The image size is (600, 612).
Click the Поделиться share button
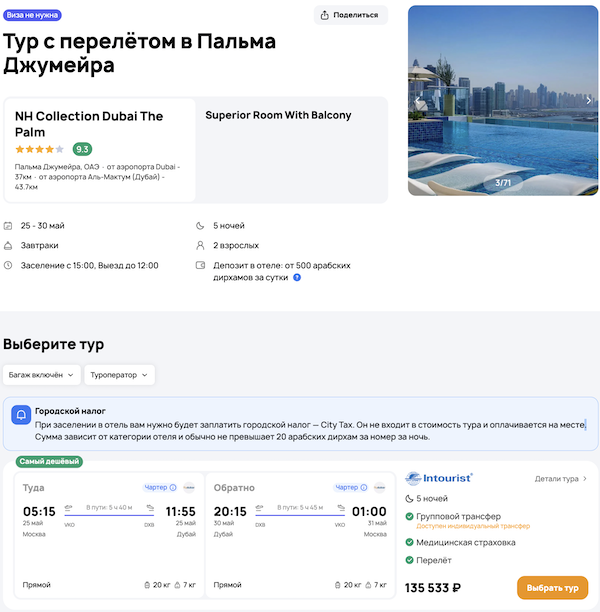coord(350,15)
